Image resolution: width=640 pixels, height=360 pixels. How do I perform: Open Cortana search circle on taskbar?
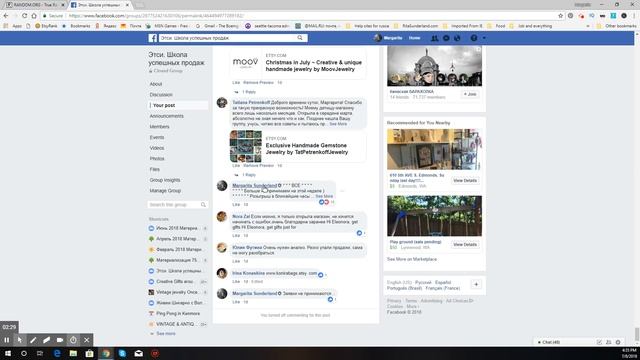click(24, 353)
